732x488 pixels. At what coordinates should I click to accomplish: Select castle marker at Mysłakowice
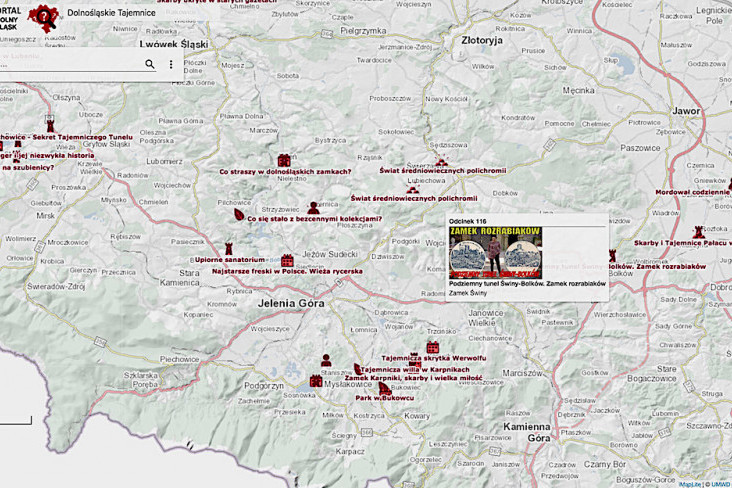click(x=316, y=381)
